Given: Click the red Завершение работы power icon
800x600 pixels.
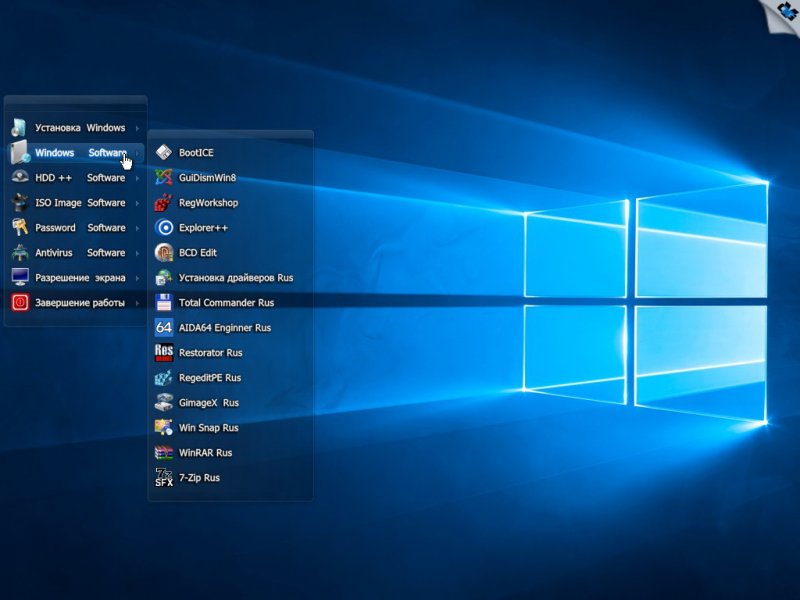Looking at the screenshot, I should (20, 302).
